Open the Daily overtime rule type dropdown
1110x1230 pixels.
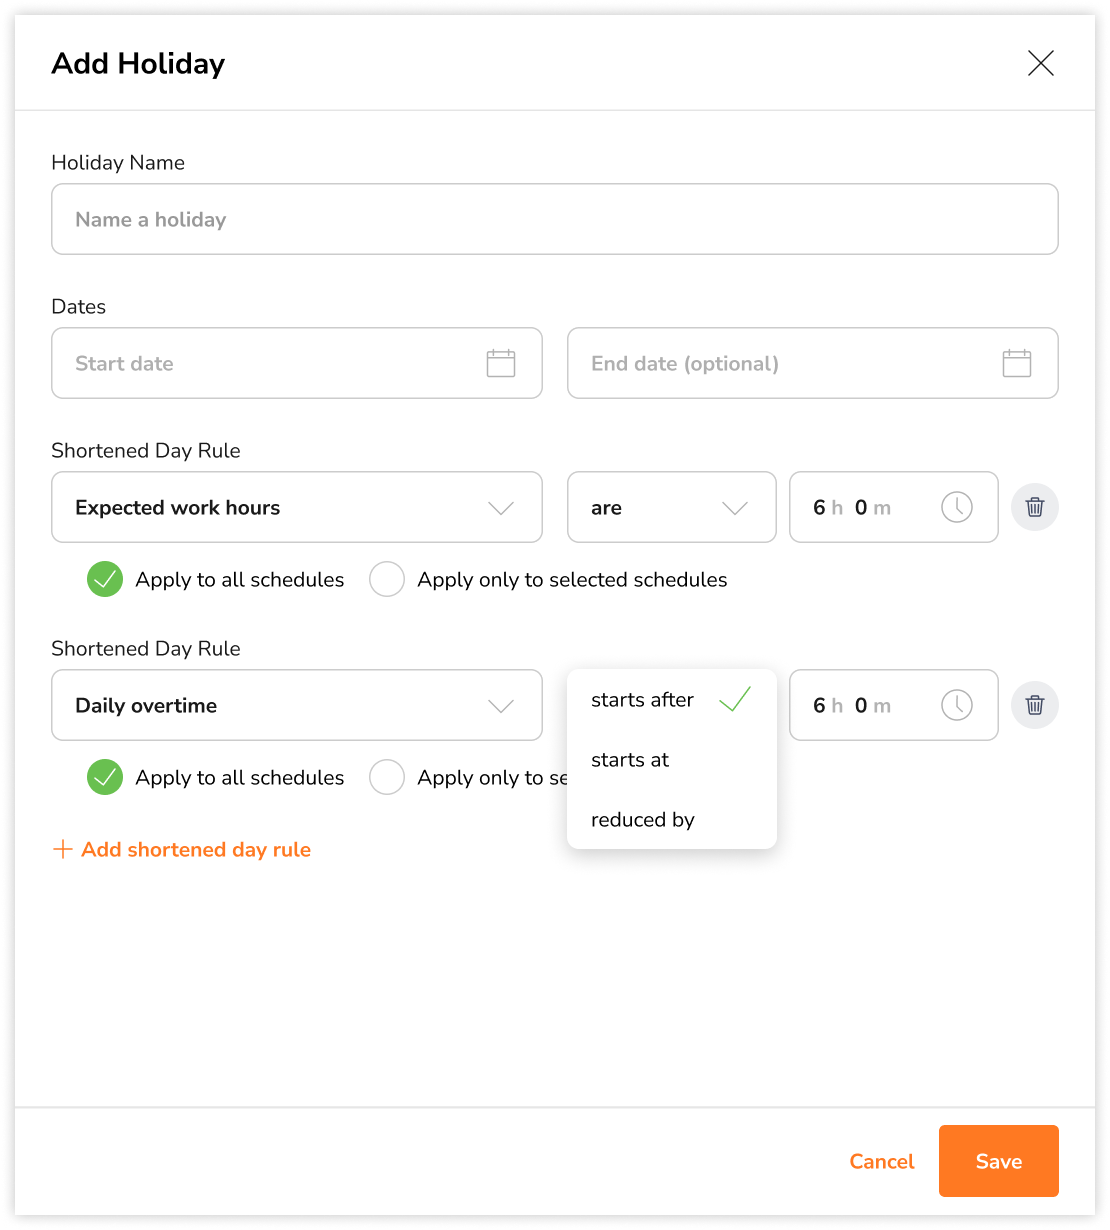pos(296,705)
